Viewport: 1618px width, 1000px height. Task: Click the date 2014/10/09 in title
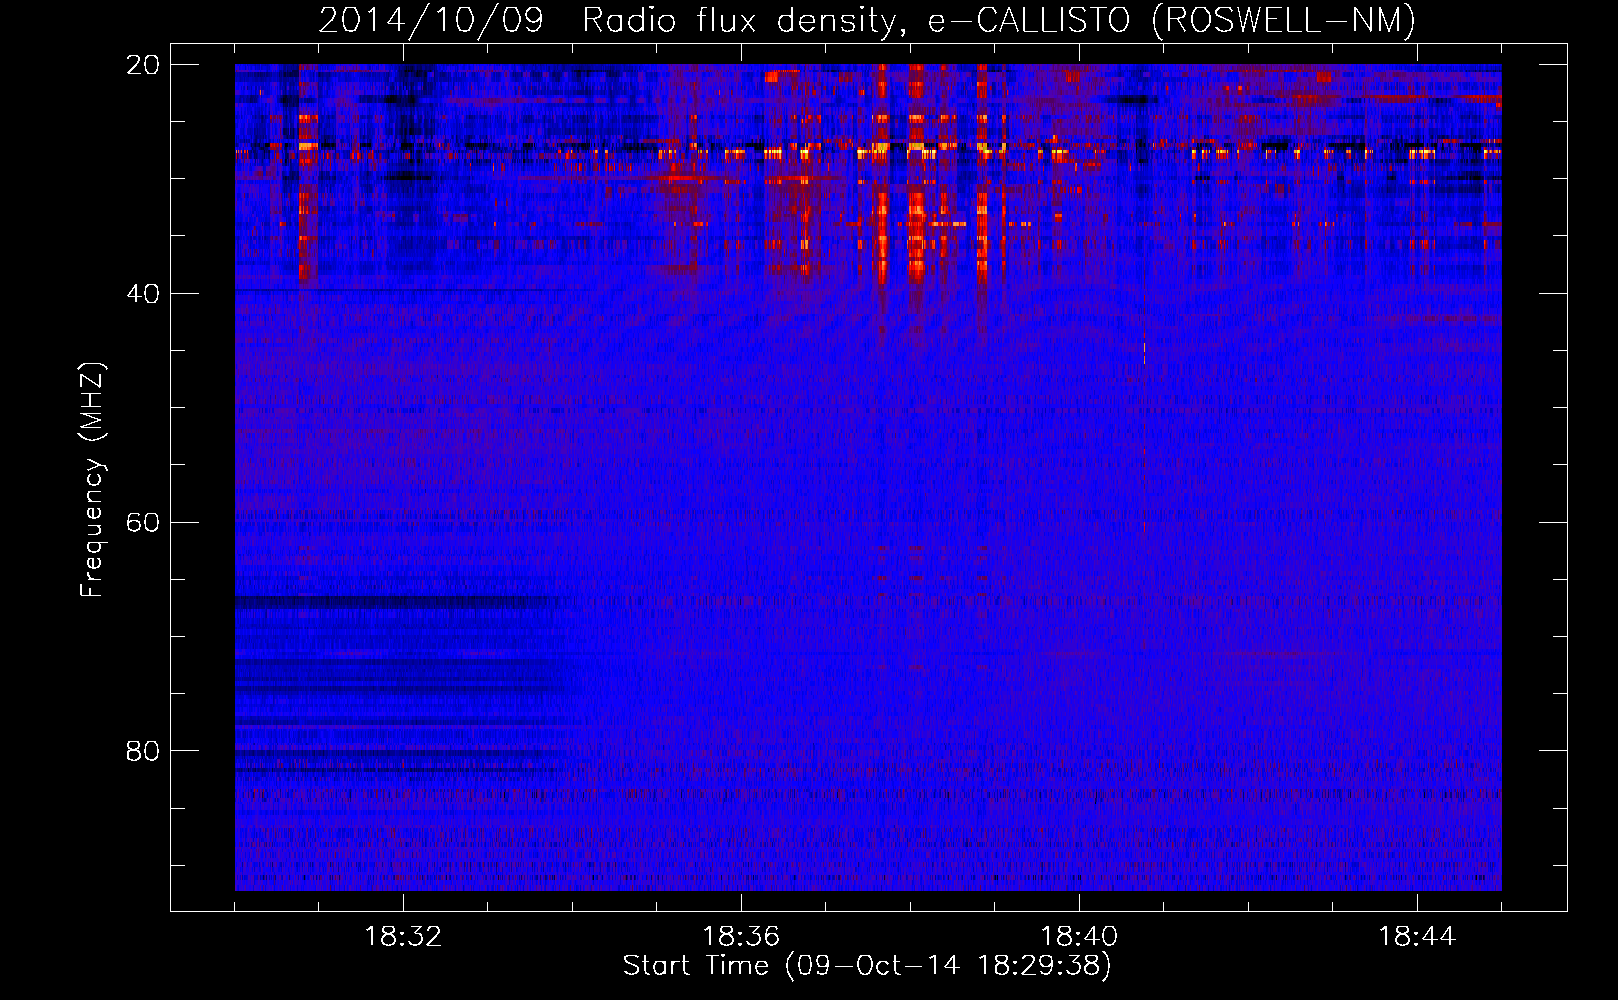coord(431,20)
